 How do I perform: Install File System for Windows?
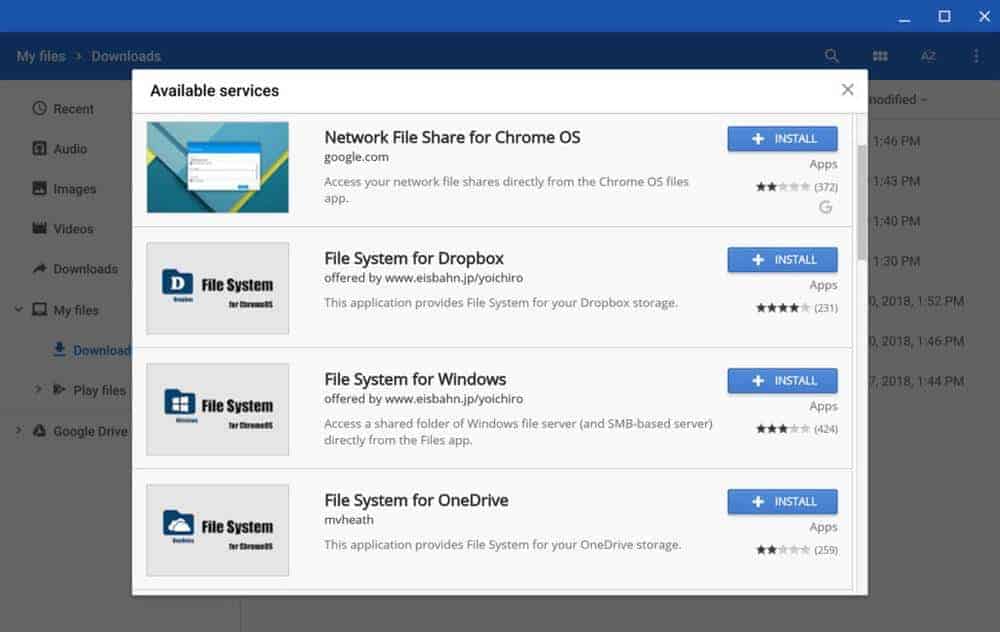click(782, 381)
